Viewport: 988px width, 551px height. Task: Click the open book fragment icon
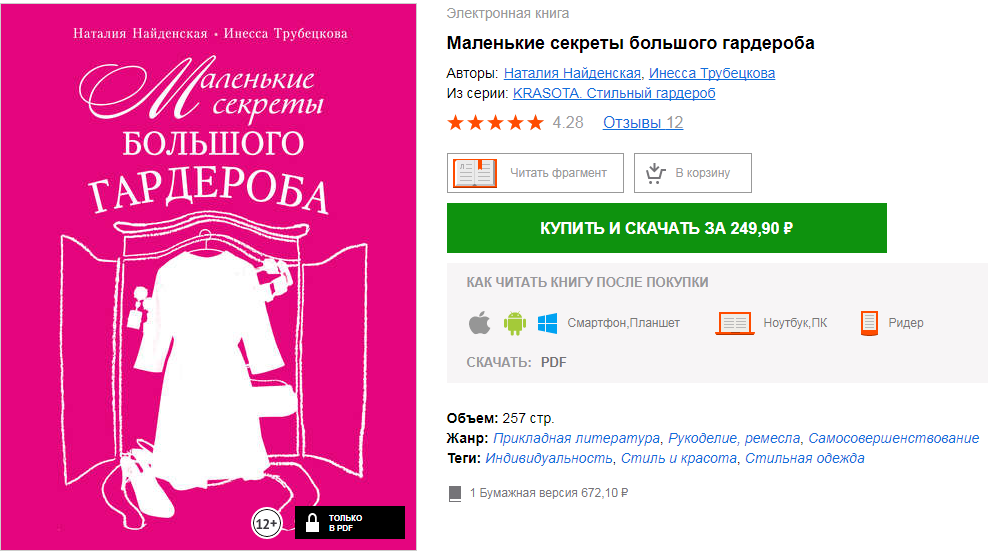[475, 173]
